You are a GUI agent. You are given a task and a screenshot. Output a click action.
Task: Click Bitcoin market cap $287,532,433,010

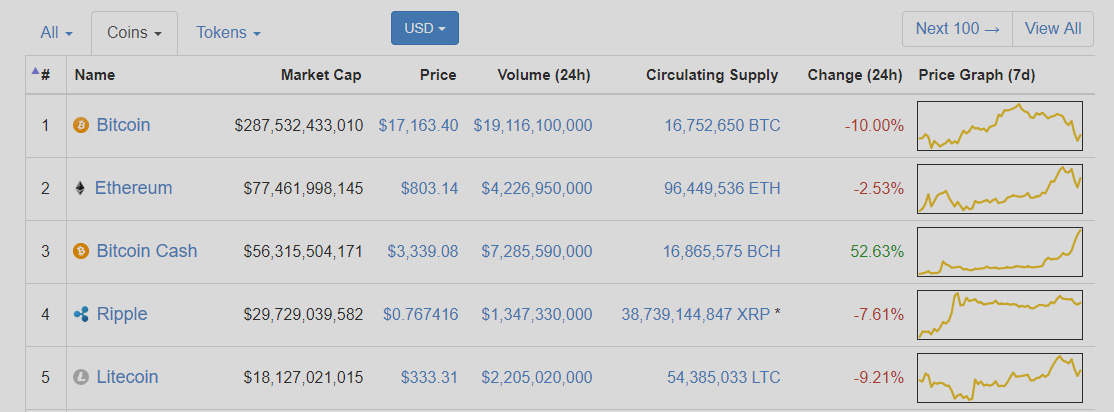(298, 126)
